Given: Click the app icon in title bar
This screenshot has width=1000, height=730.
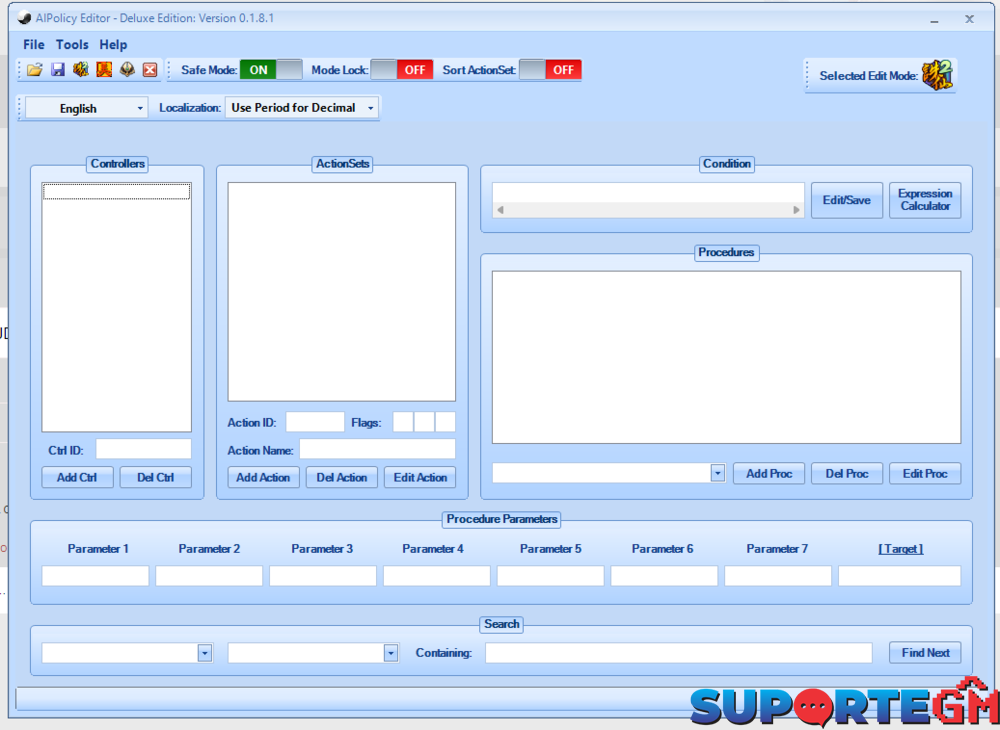Looking at the screenshot, I should (24, 18).
